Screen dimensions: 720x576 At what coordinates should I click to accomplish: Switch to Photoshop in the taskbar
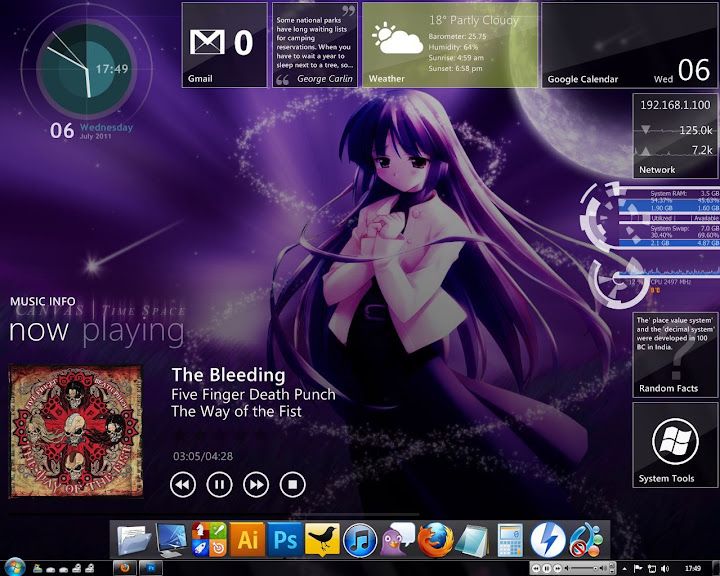point(151,568)
